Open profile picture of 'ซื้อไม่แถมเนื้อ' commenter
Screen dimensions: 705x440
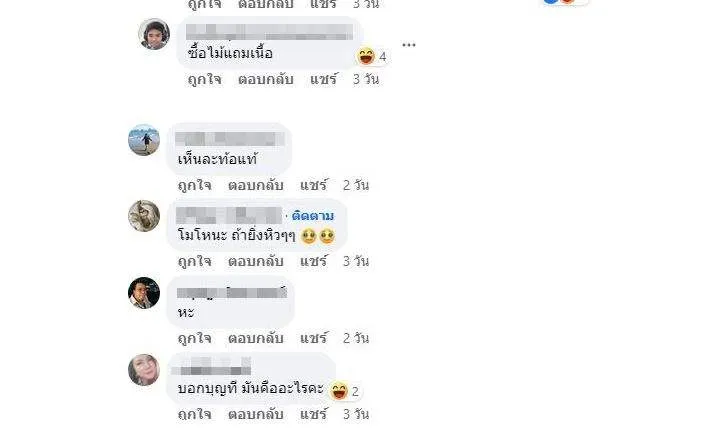(154, 34)
